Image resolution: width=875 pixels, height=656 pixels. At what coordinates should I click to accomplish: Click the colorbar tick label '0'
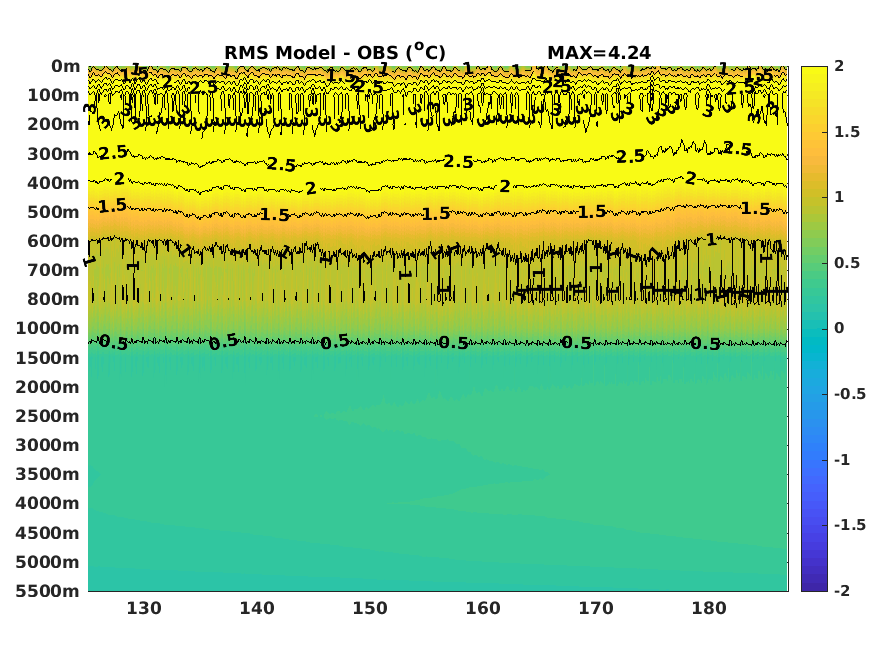click(x=839, y=329)
